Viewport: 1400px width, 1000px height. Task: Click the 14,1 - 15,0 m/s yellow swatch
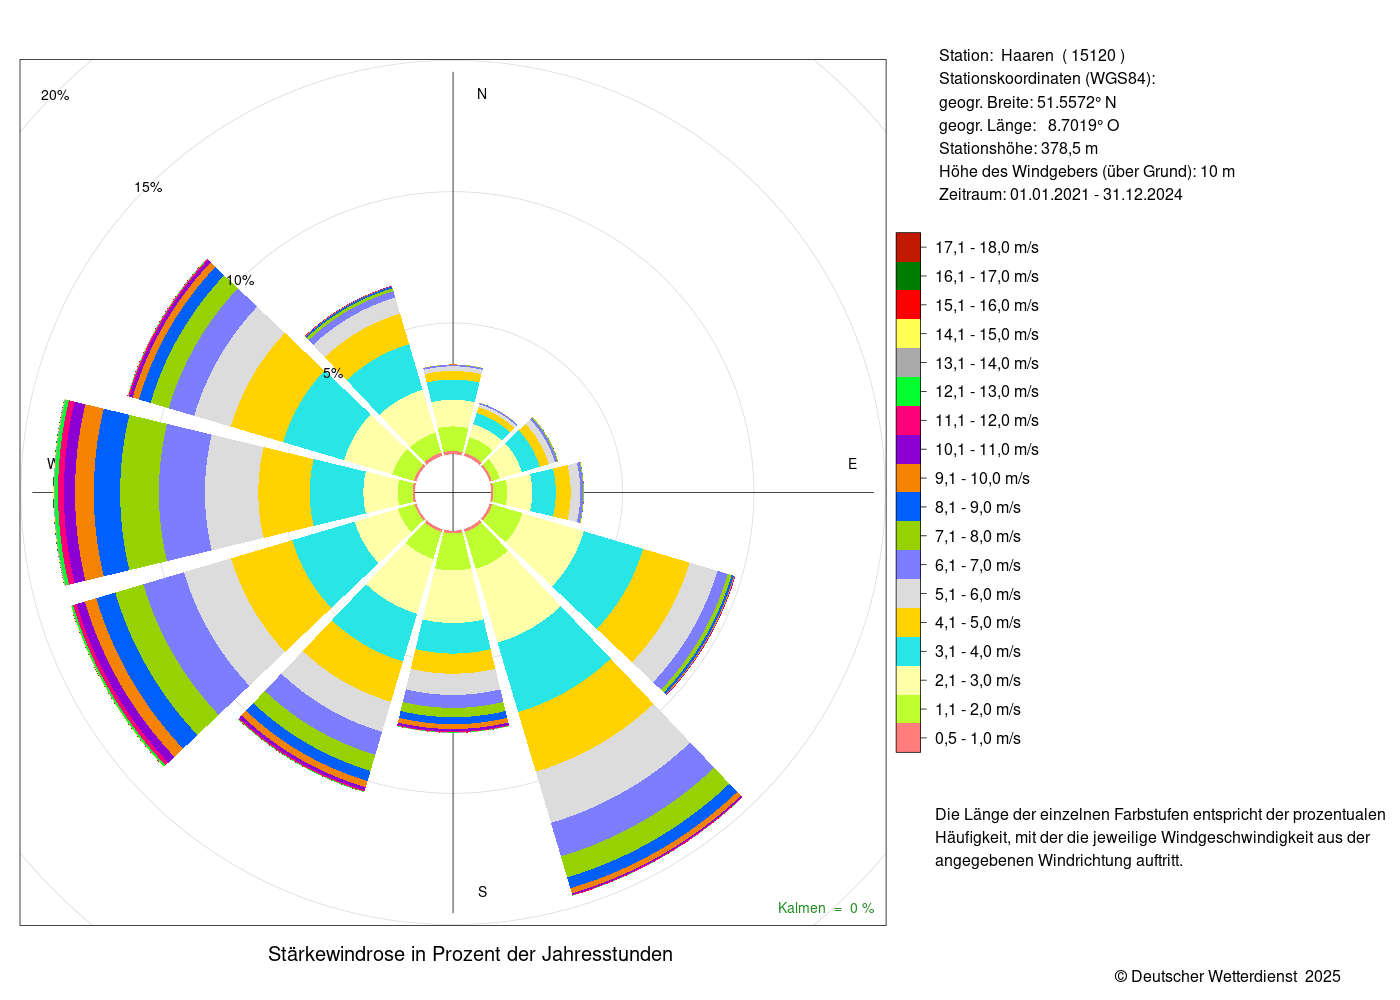[908, 334]
